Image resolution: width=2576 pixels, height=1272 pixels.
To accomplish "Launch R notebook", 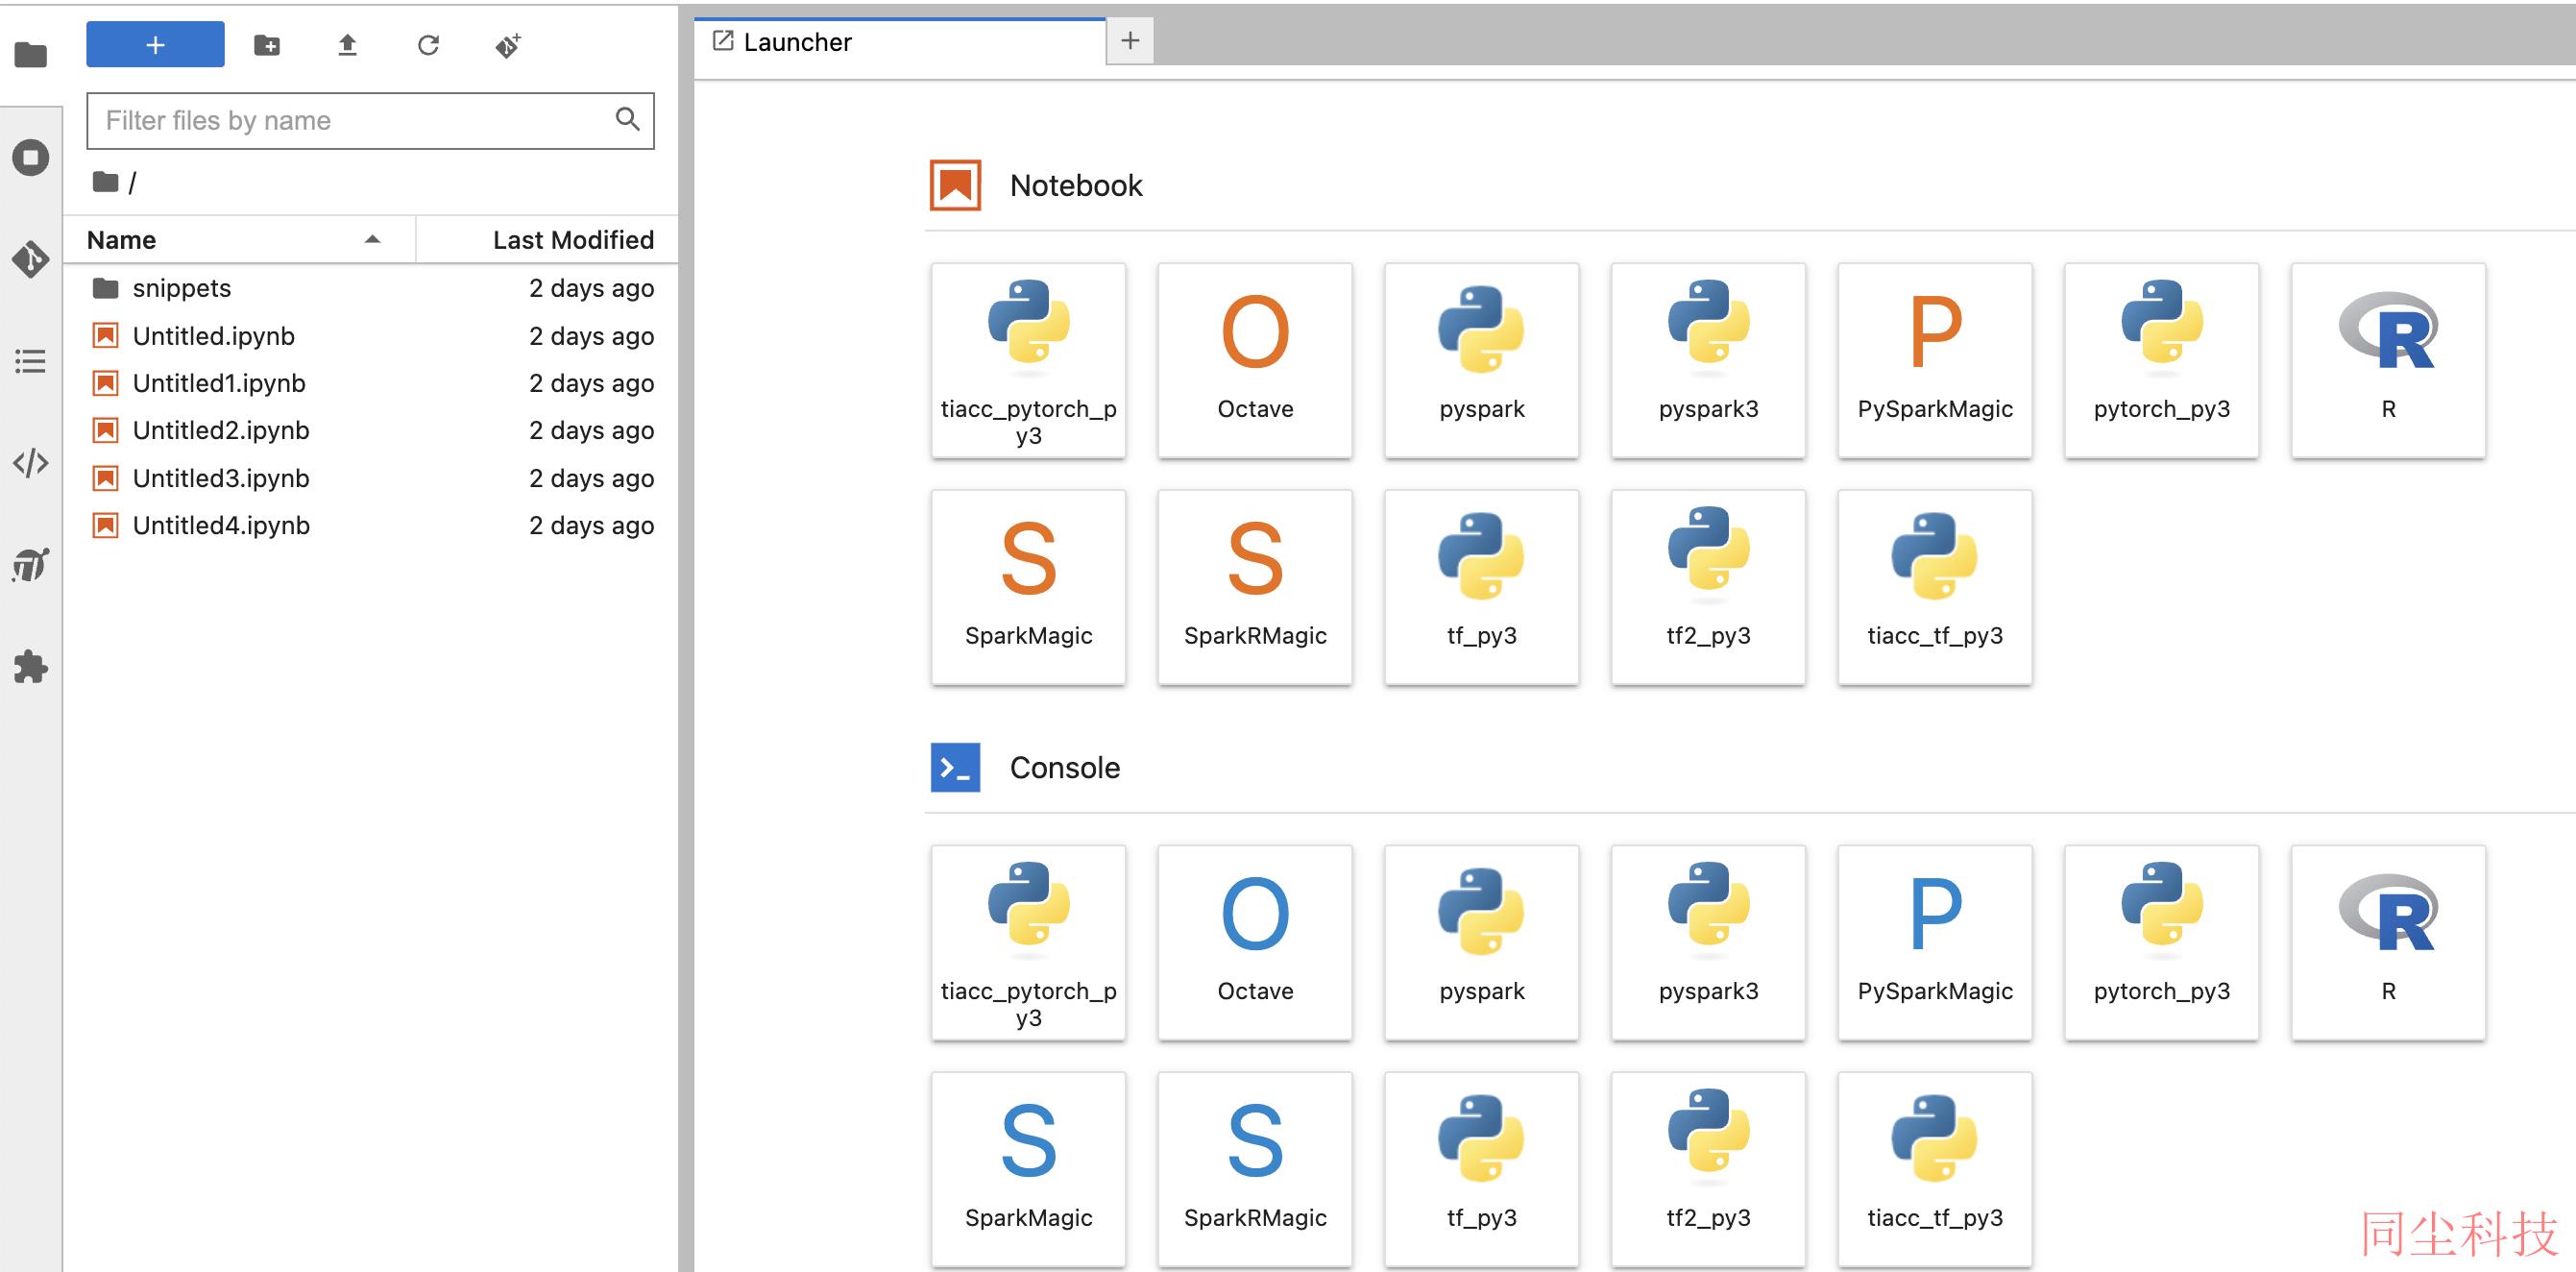I will click(2388, 361).
